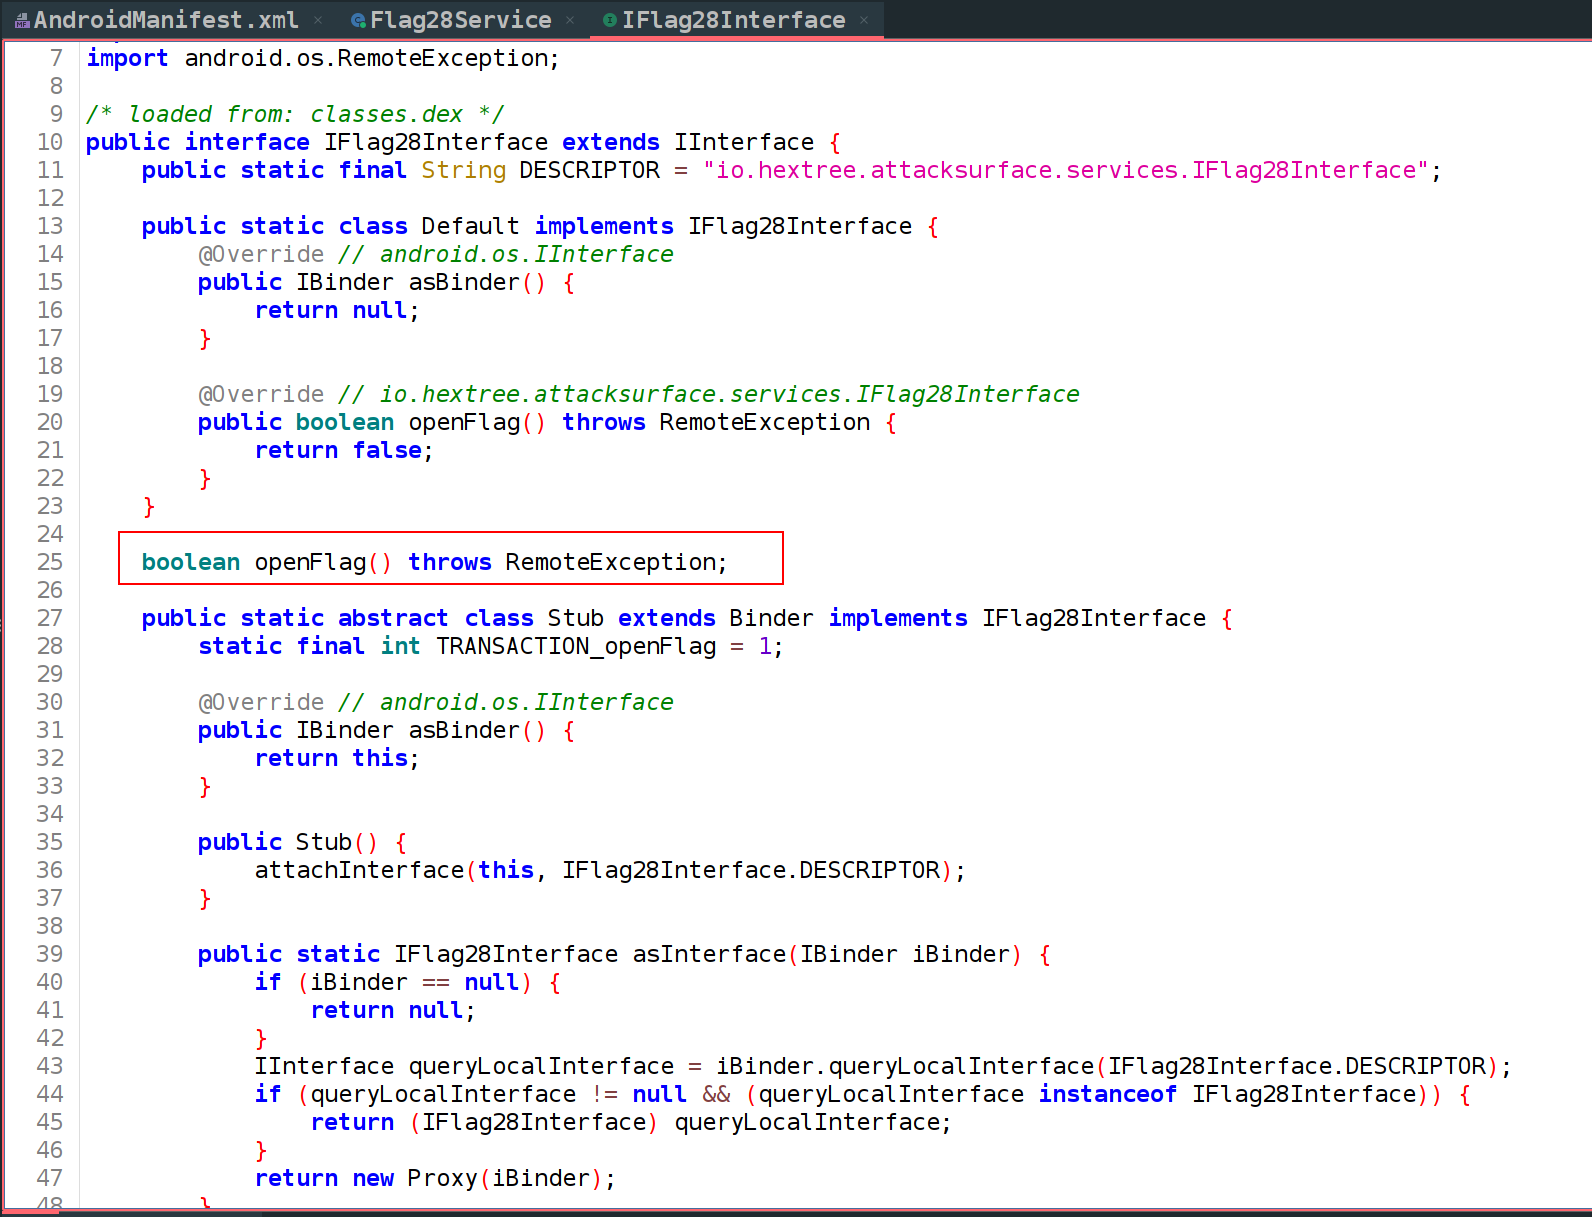Switch to the AndroidManifest.xml tab

pos(166,20)
